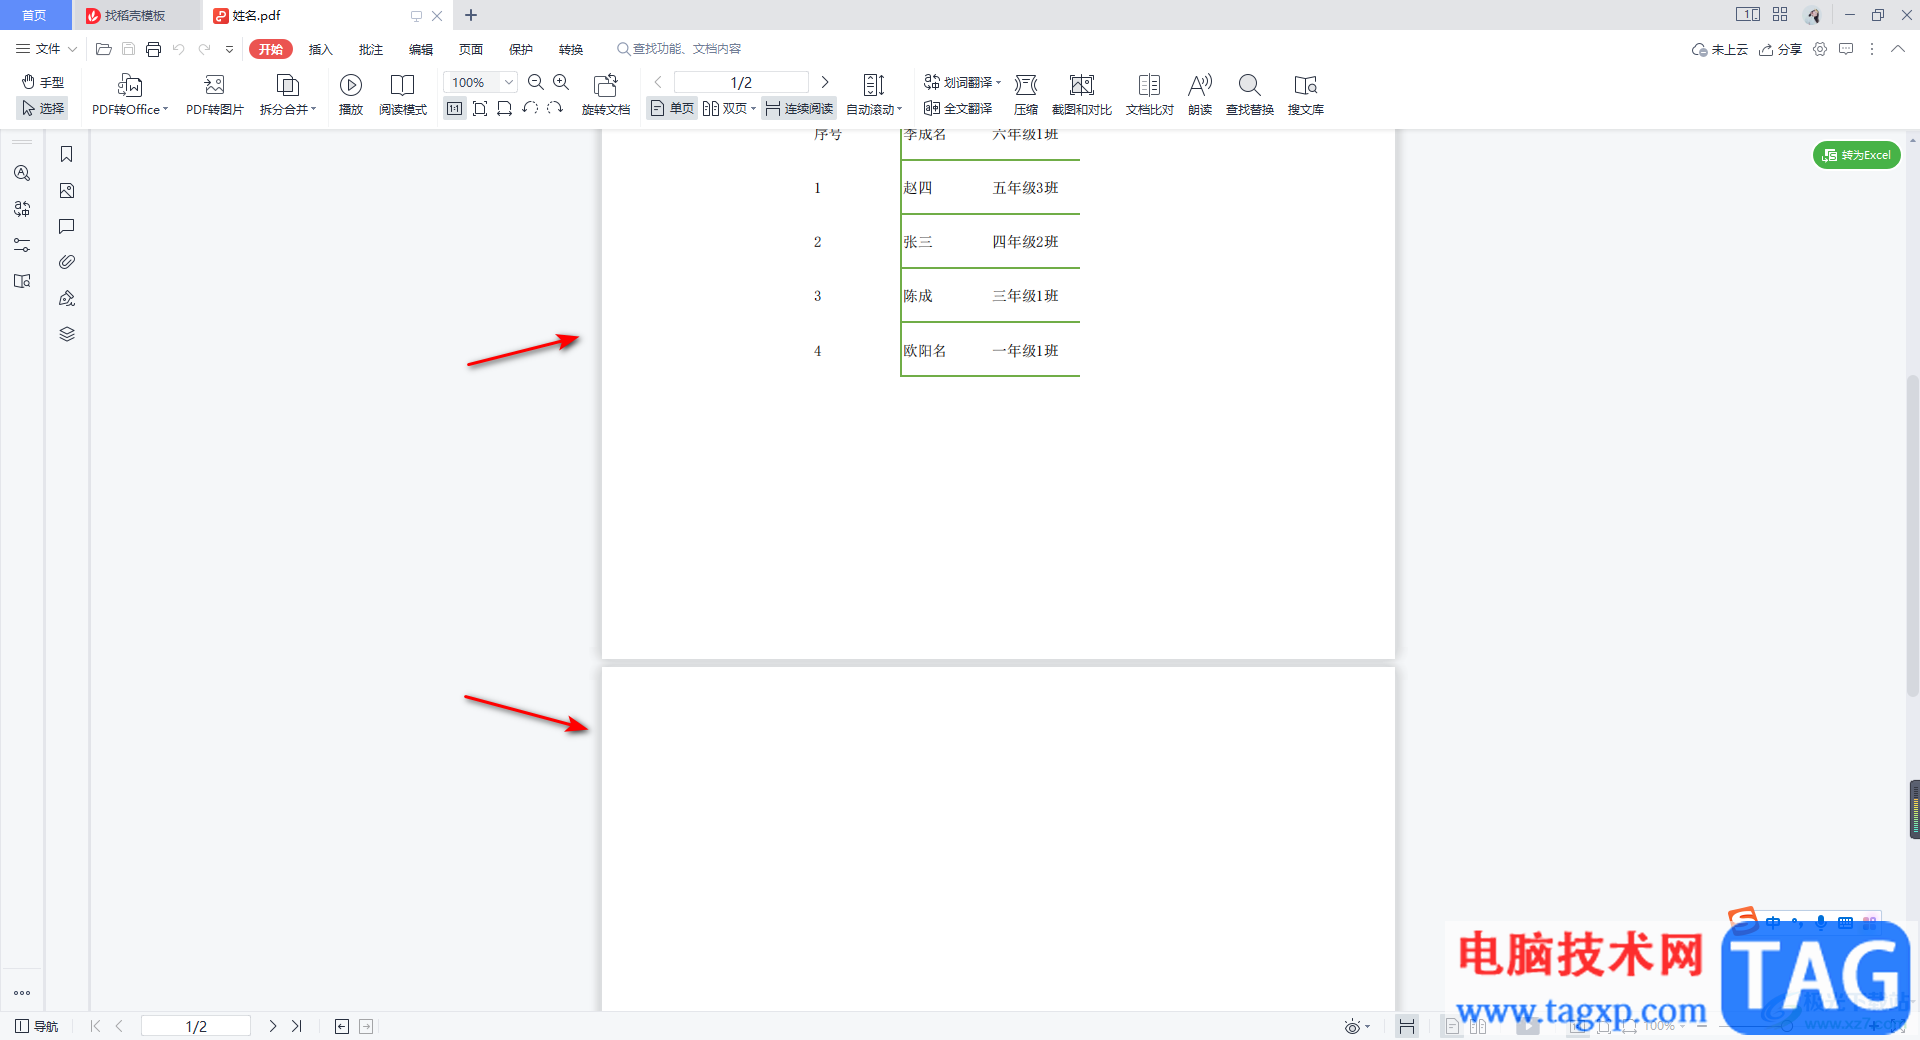Toggle the 导航 navigation pane
Viewport: 1920px width, 1040px height.
[x=36, y=1026]
